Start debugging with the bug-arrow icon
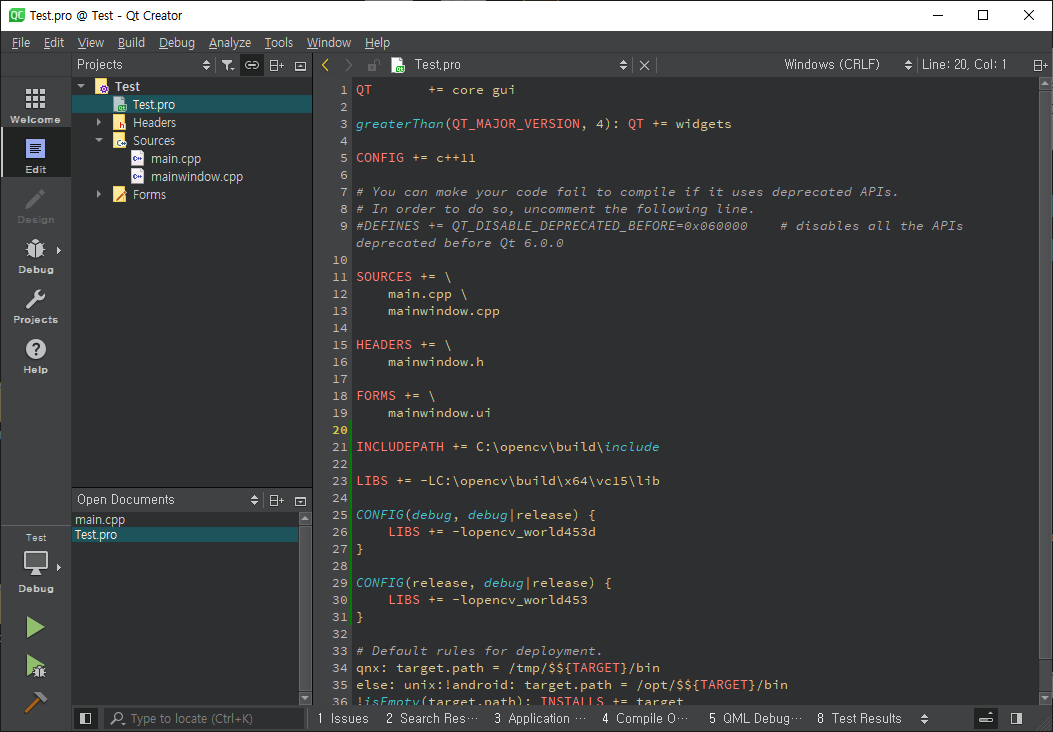Screen dimensions: 1053x732 35,666
